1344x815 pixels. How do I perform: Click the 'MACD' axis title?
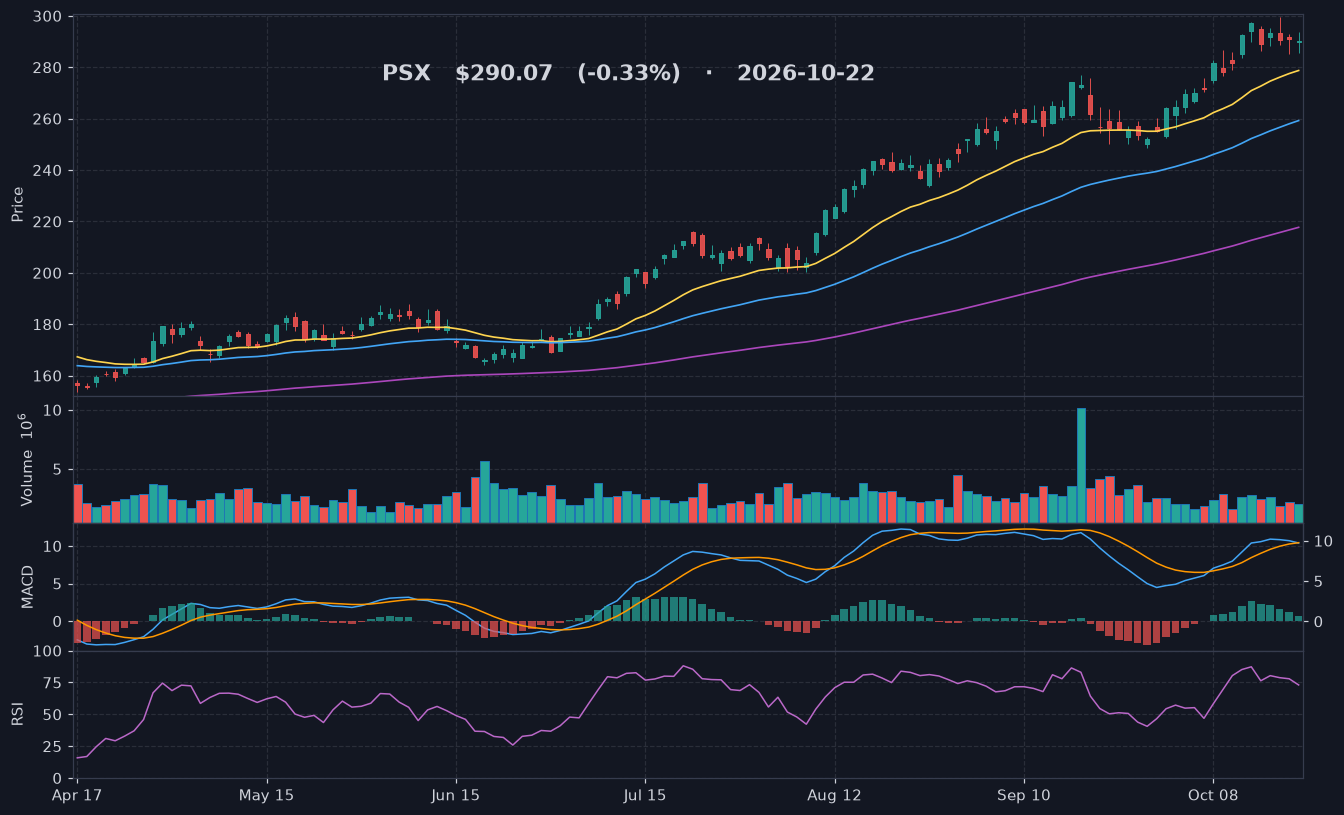point(28,586)
